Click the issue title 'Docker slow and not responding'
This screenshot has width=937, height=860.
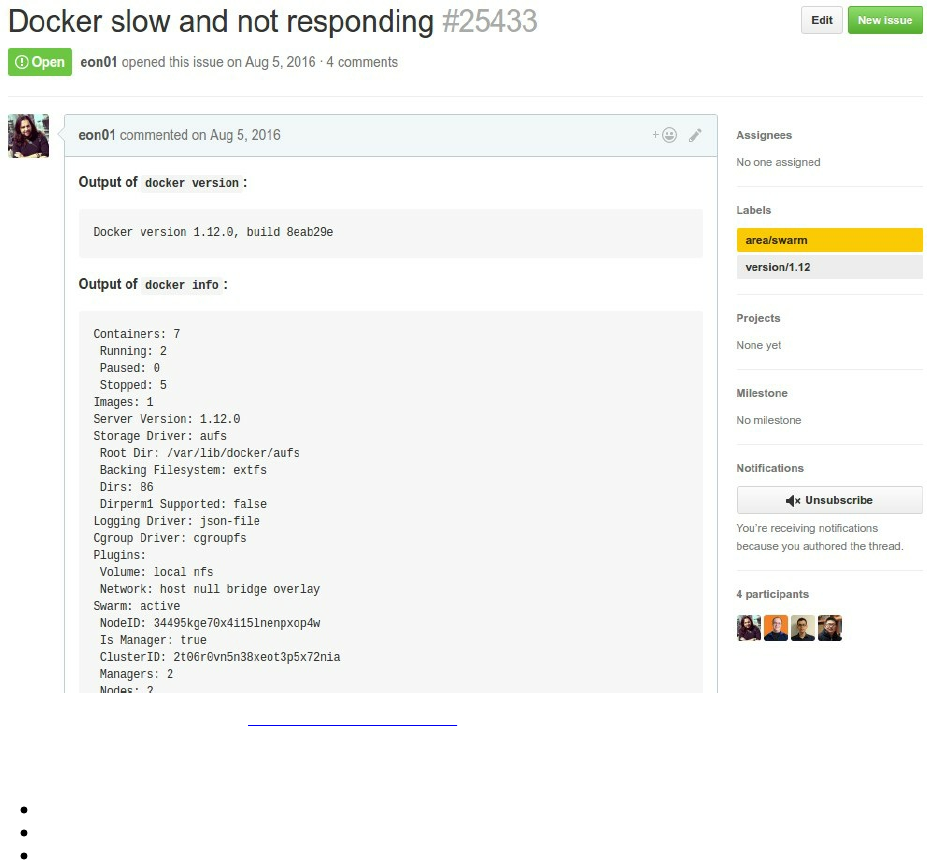(x=221, y=22)
